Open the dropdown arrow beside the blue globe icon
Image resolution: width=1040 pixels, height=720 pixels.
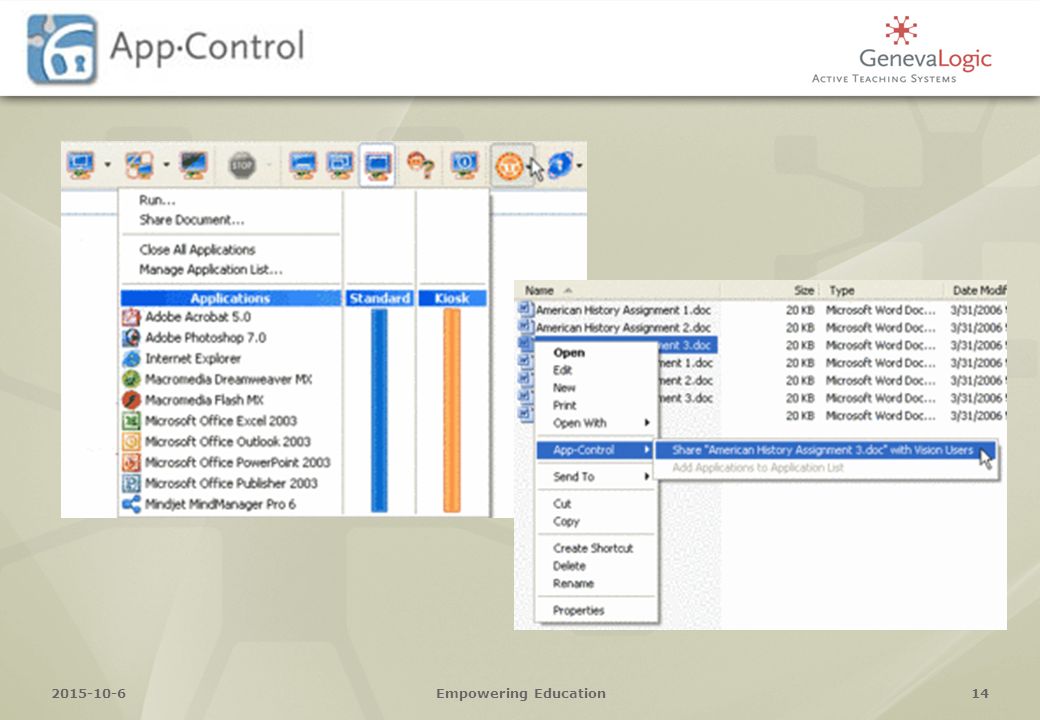click(x=580, y=165)
